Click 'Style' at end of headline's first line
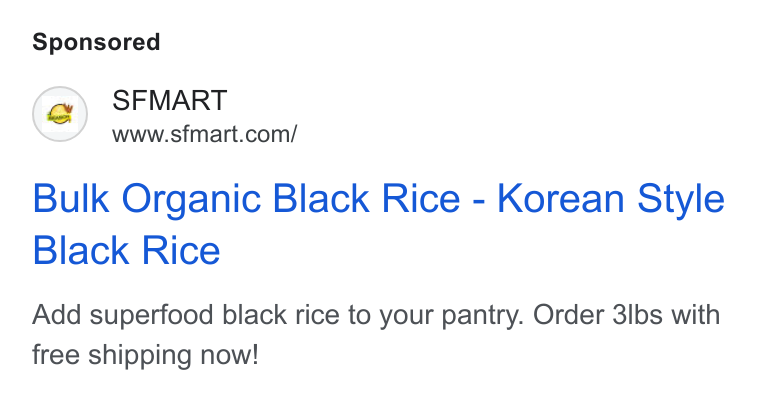Viewport: 760px width, 398px height. (x=681, y=200)
